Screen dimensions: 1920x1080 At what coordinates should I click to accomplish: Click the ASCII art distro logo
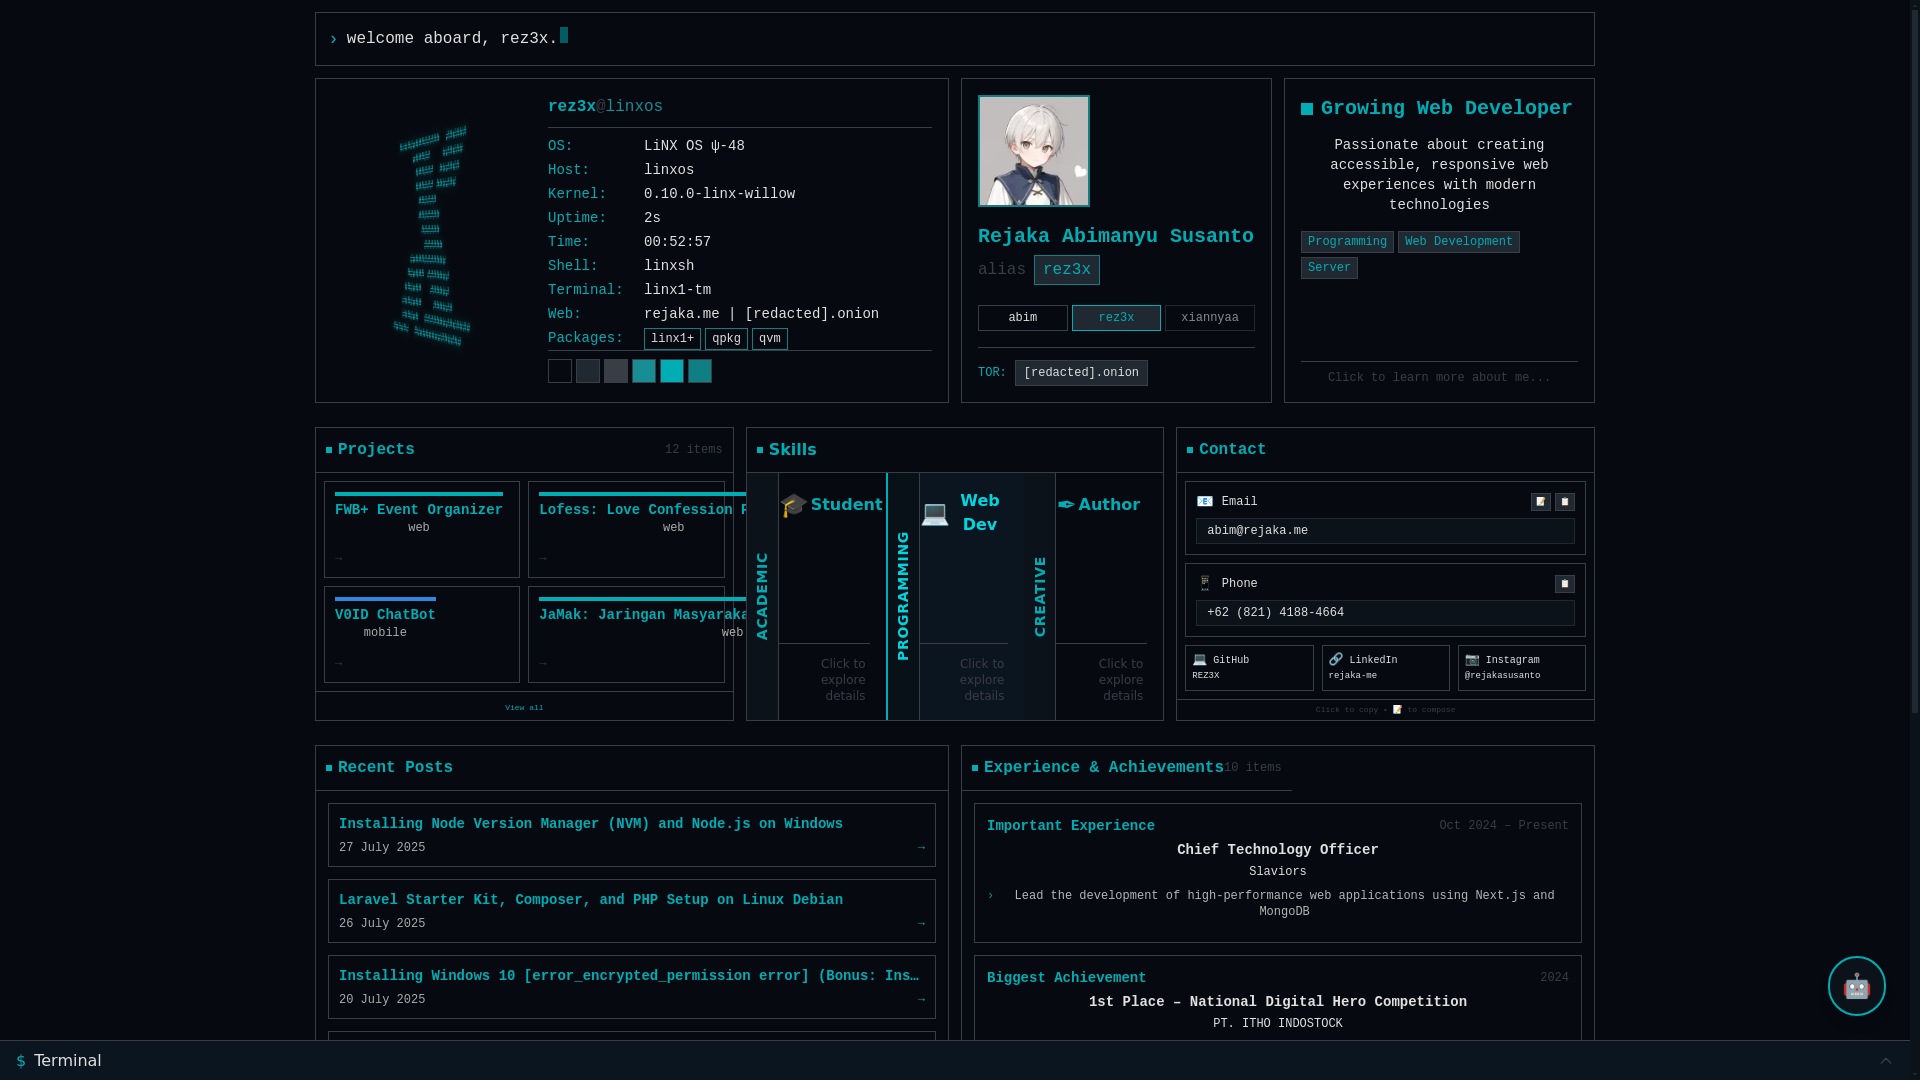point(432,235)
